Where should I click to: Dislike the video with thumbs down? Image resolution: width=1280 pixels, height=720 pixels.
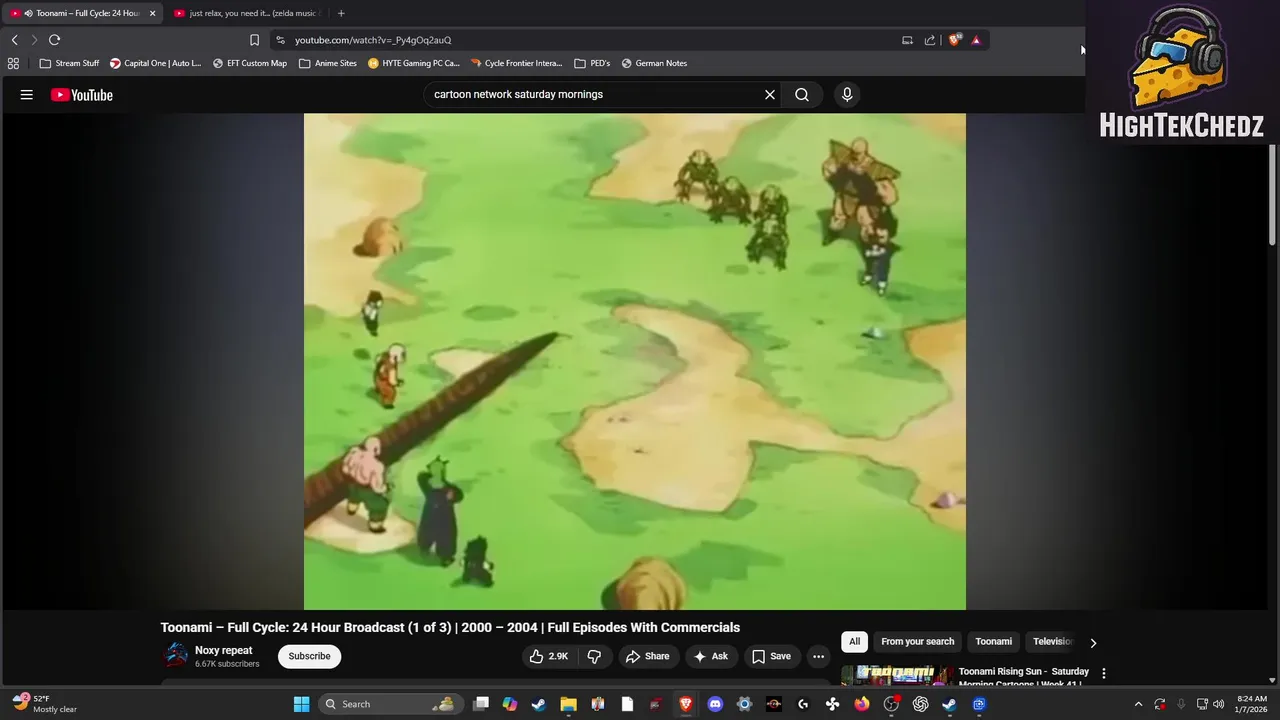594,656
